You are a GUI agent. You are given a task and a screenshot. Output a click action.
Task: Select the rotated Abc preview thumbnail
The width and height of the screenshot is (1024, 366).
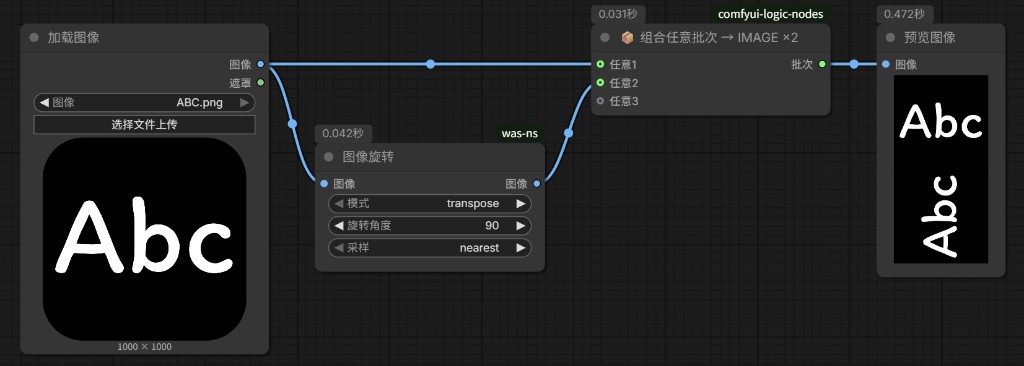tap(940, 216)
